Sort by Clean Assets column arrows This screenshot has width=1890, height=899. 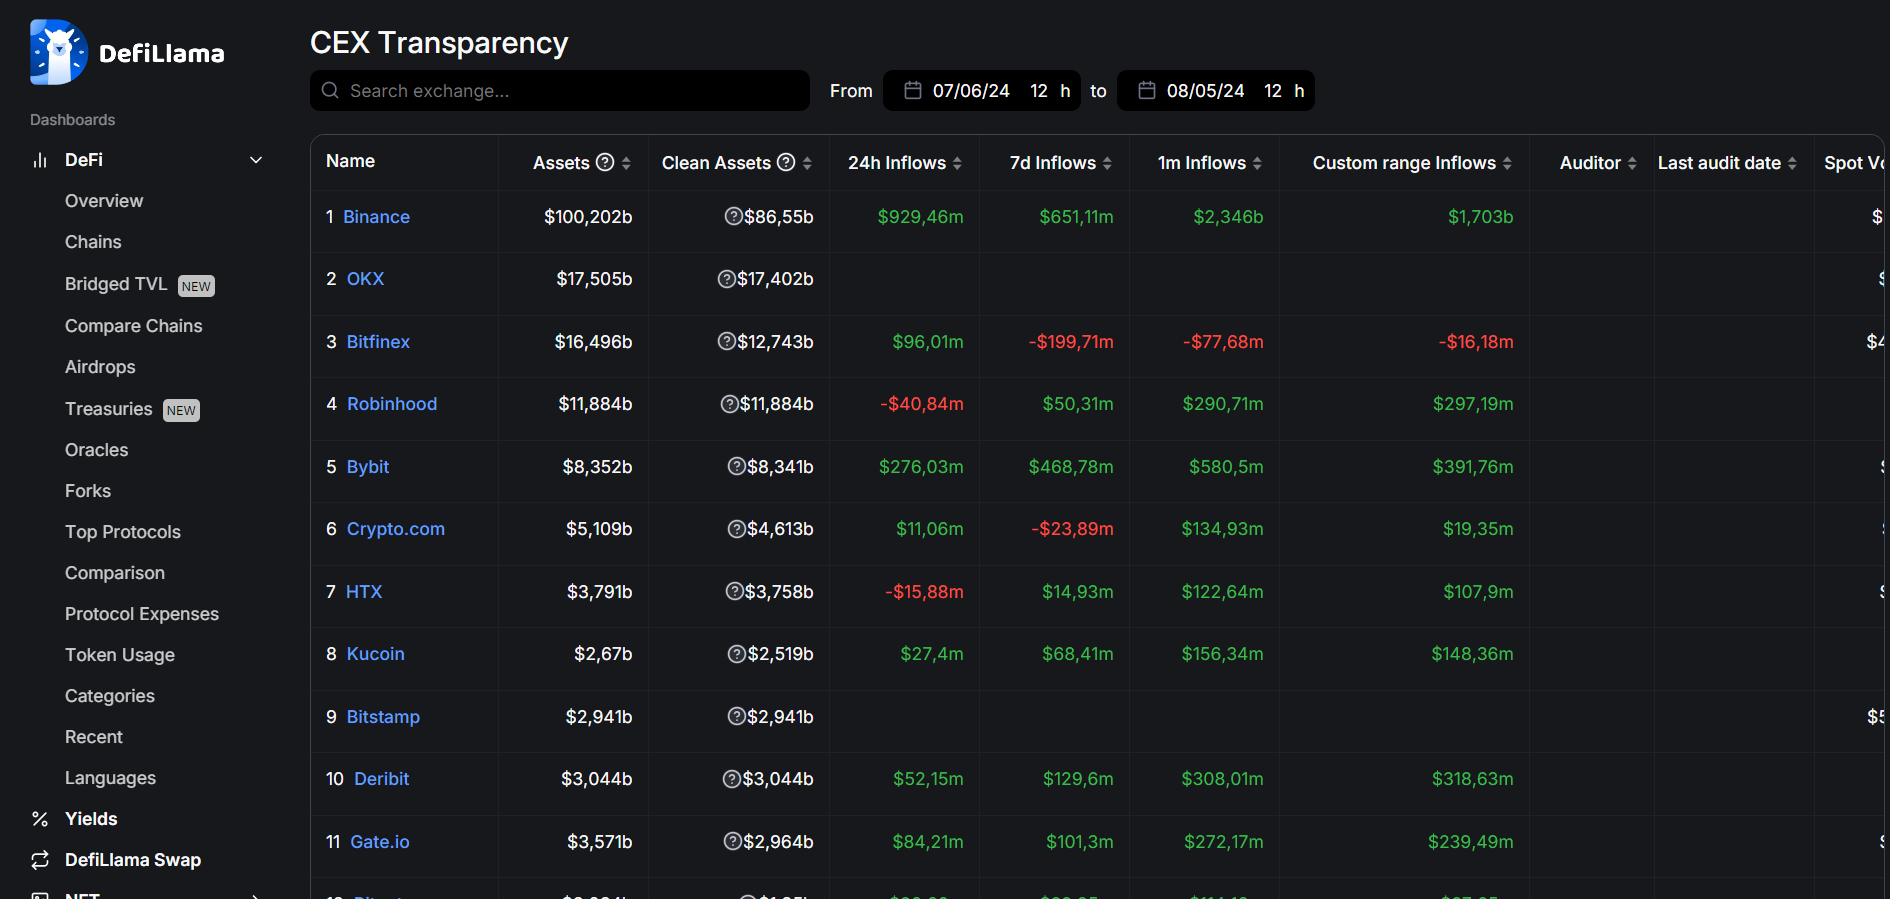[x=807, y=163]
